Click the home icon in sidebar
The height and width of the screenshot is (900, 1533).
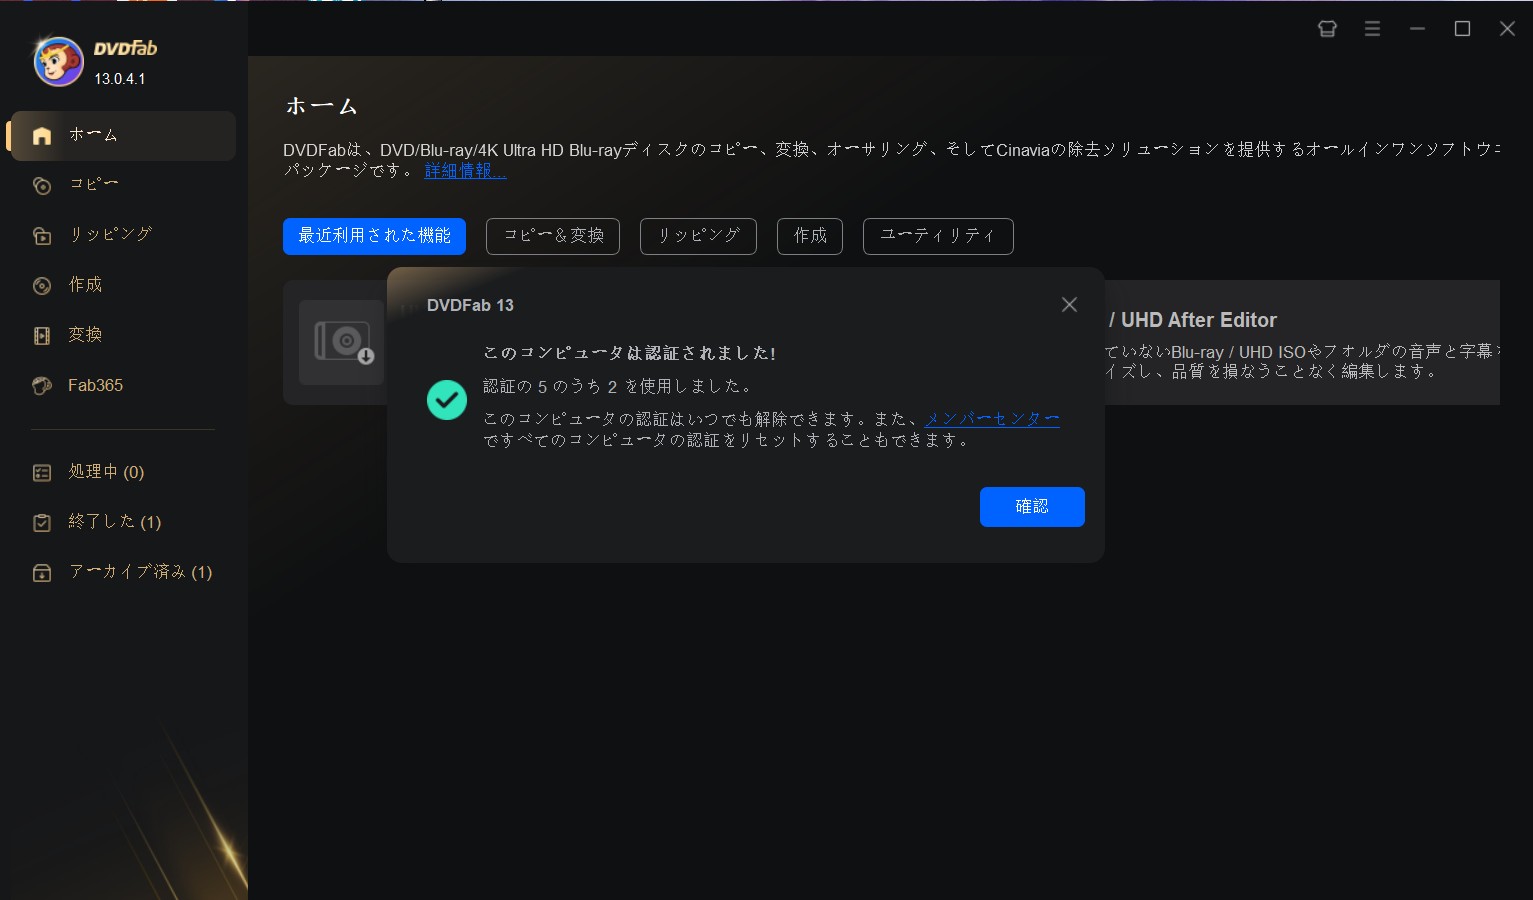tap(42, 136)
